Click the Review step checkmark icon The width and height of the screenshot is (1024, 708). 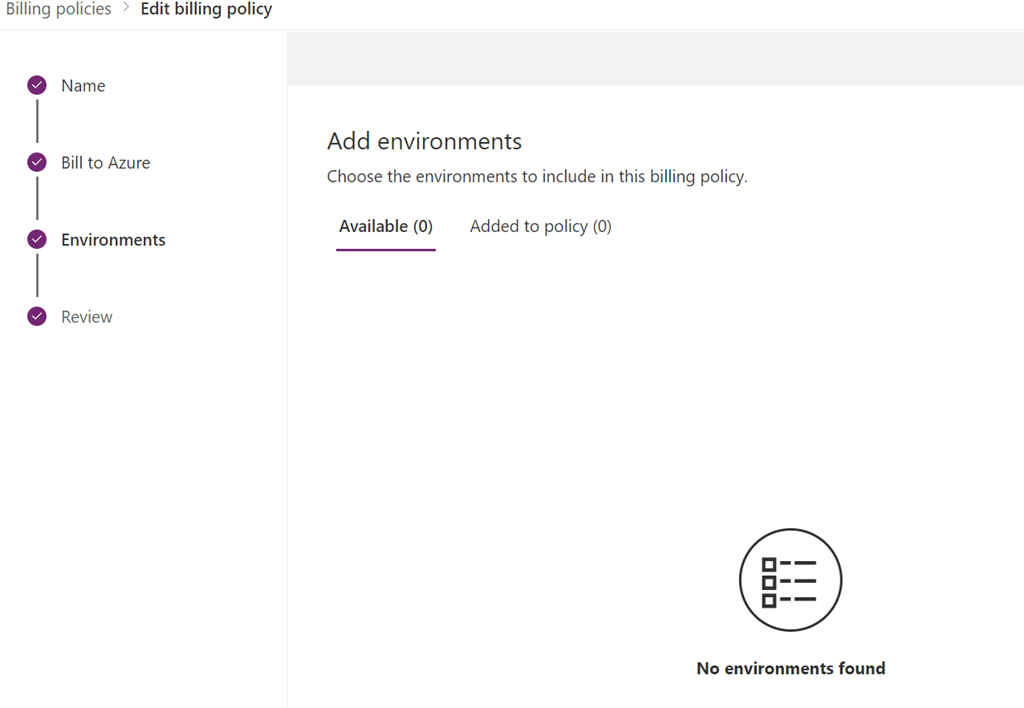[x=37, y=317]
